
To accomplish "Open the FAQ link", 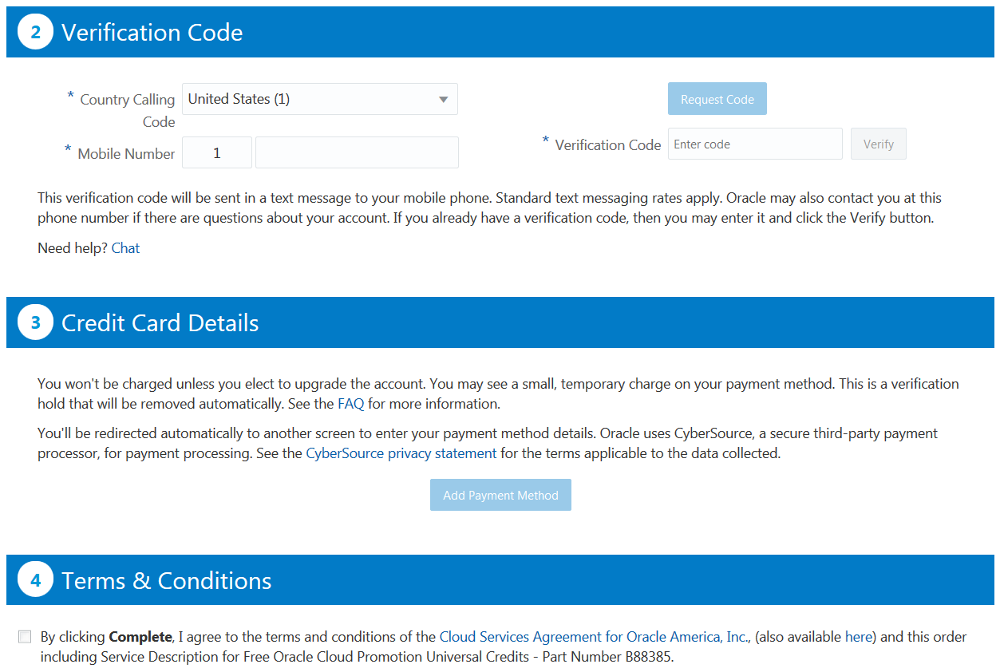I will 351,404.
